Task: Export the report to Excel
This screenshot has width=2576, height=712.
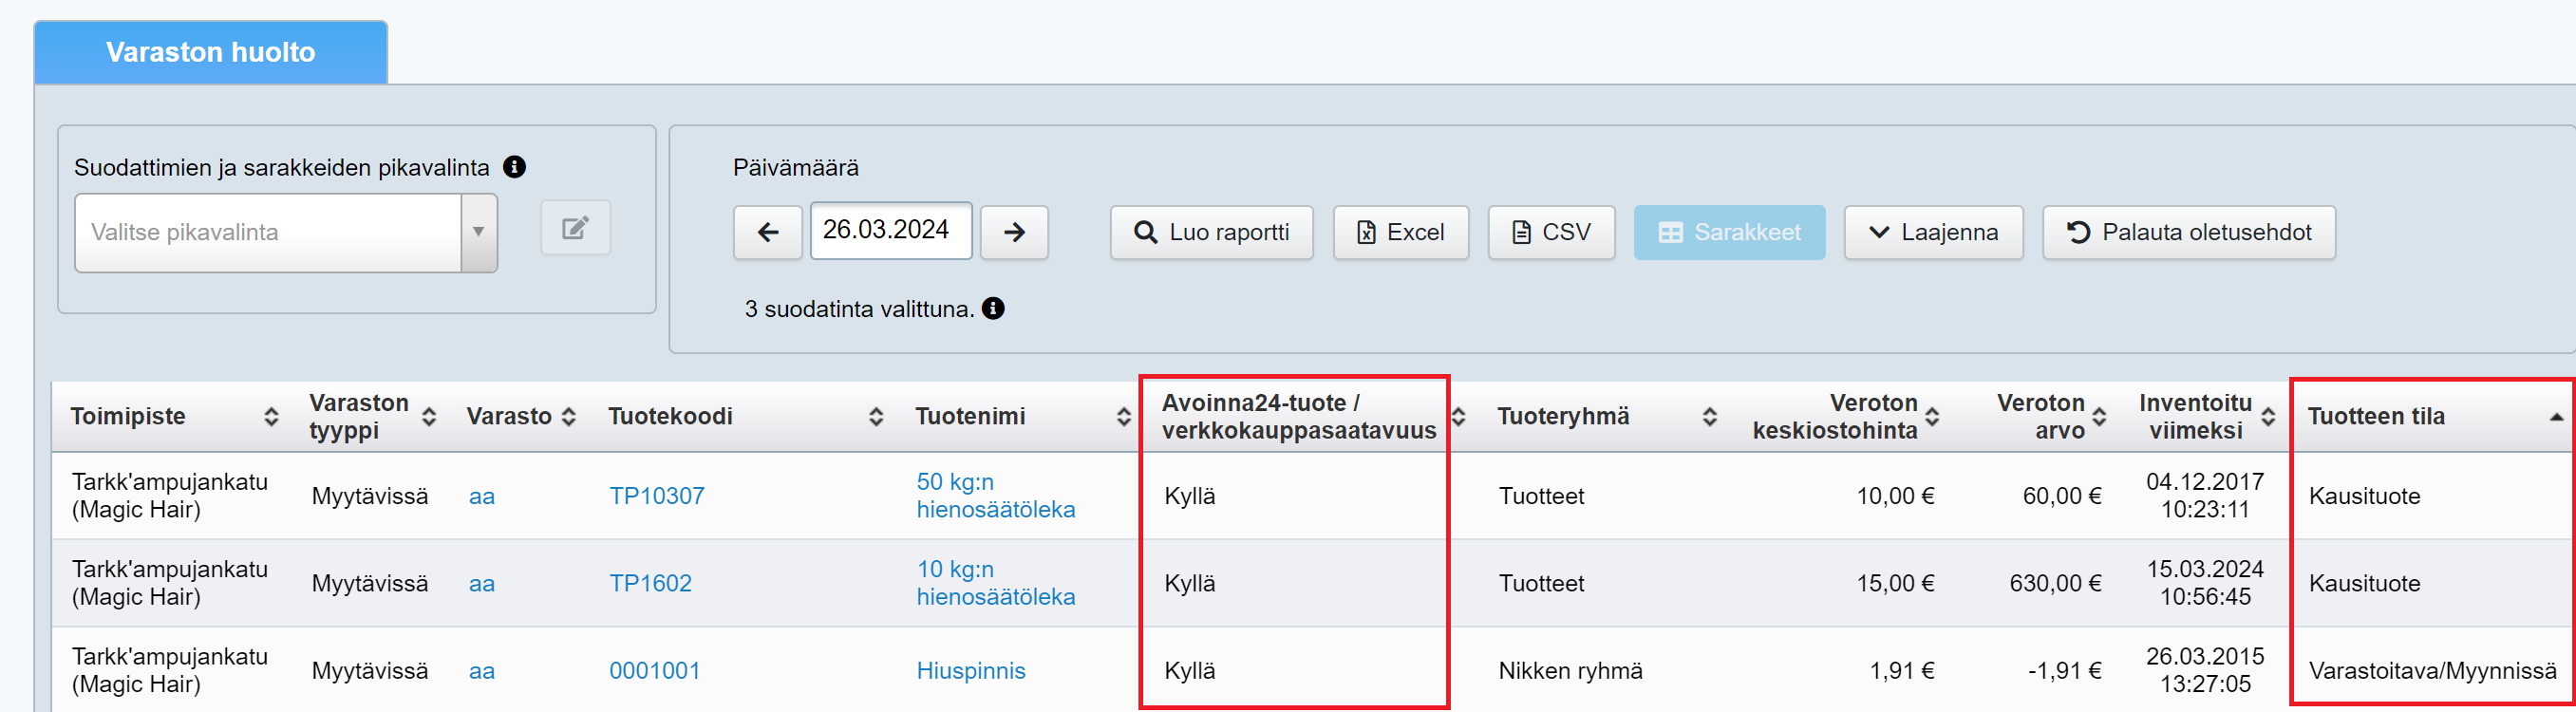Action: click(1400, 232)
